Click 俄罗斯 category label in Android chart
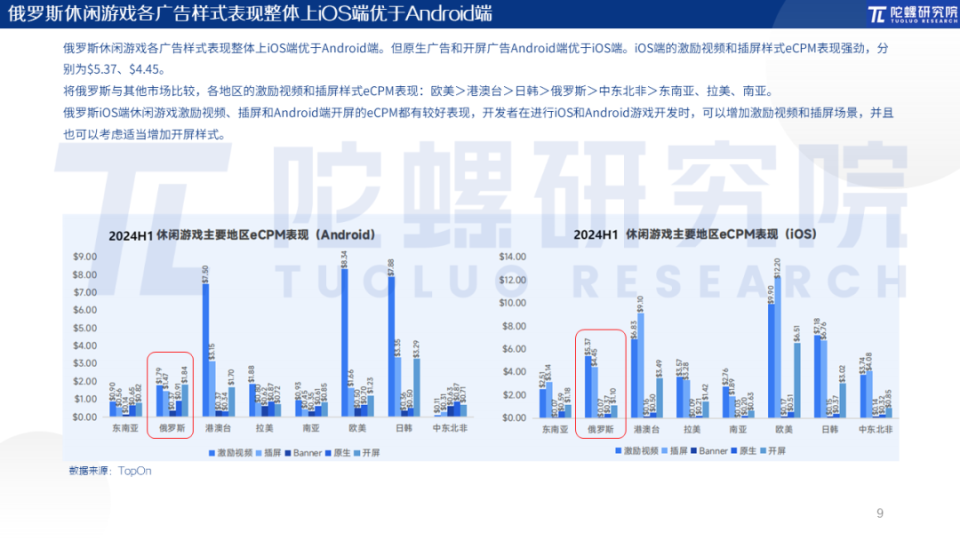 point(171,428)
